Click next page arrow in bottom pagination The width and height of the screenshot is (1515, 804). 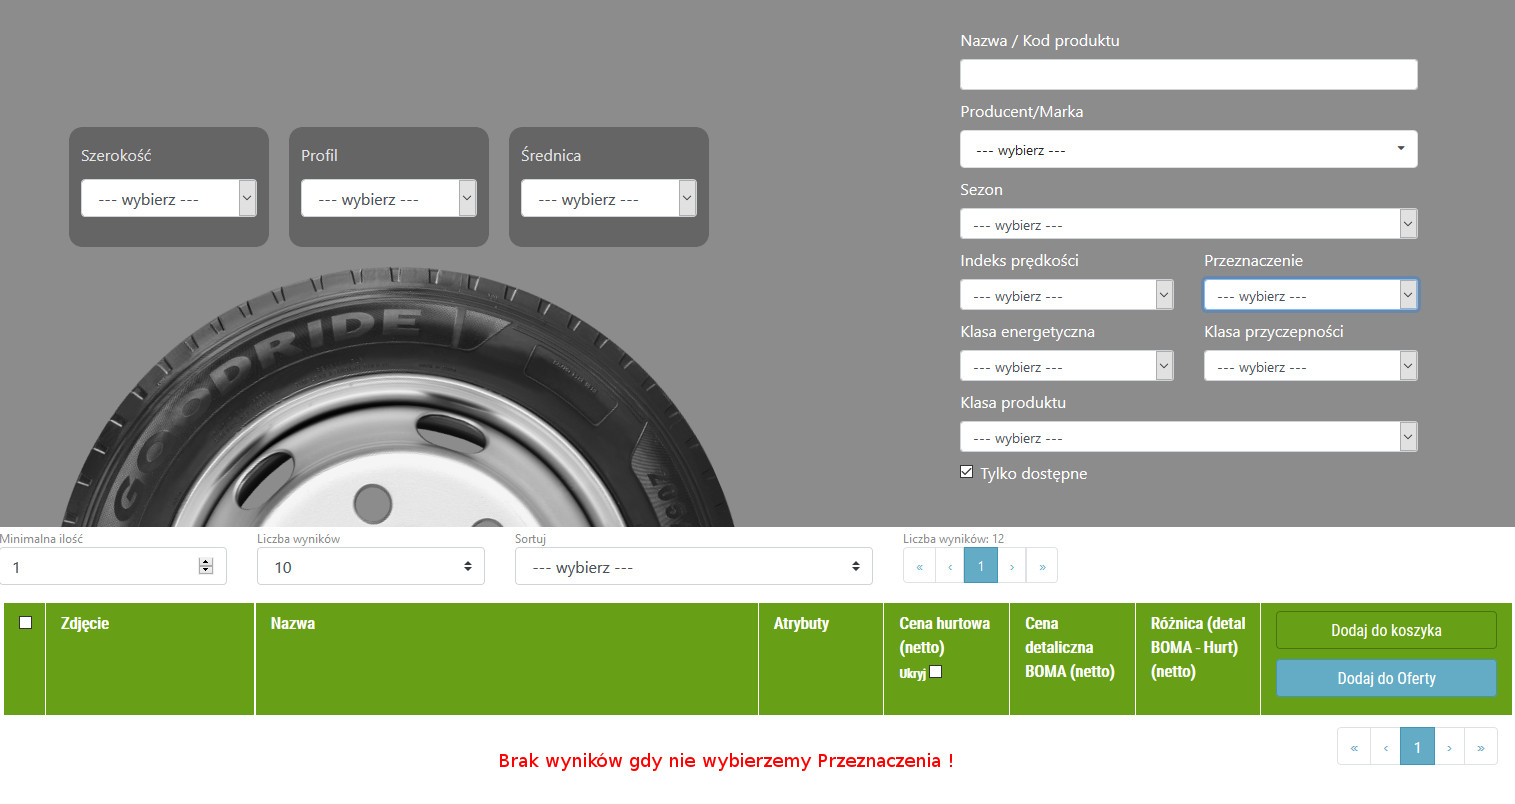1449,747
